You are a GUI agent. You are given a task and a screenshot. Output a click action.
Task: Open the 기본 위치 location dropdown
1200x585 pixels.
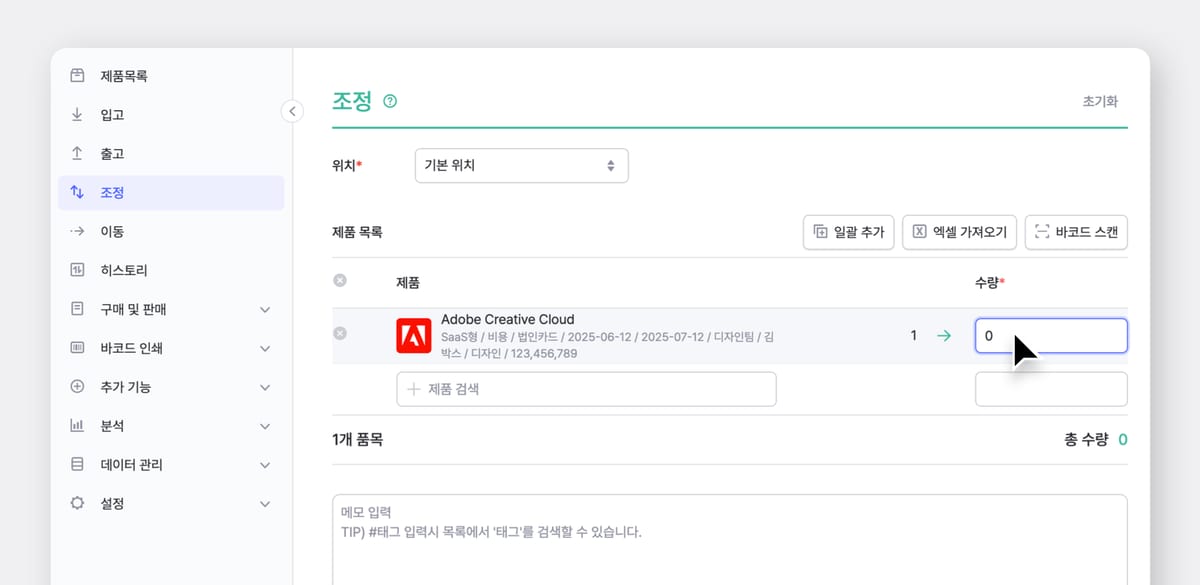[521, 165]
